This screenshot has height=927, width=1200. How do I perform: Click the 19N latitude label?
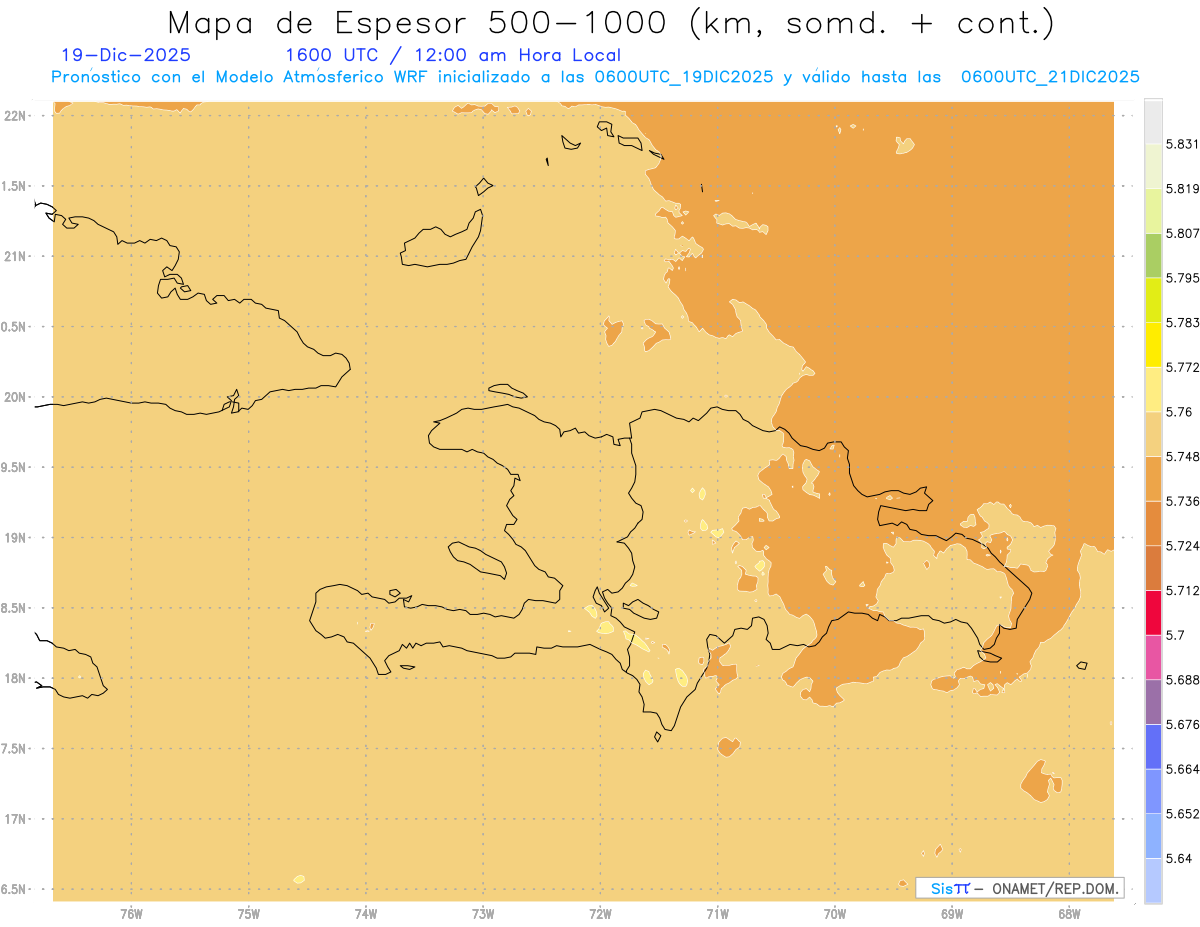tap(16, 538)
